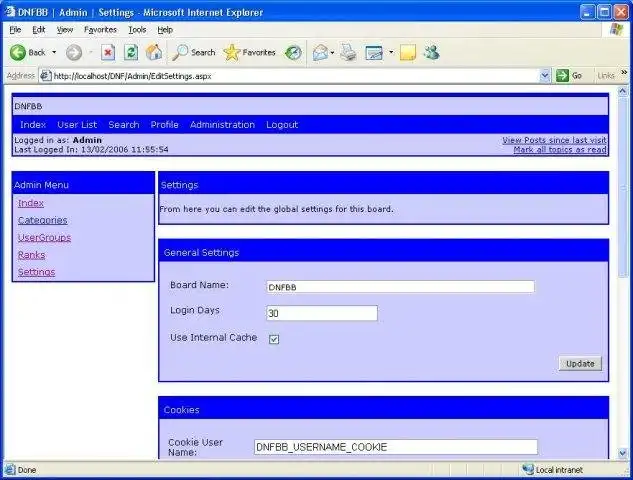Expand the Mail dropdown arrow
The image size is (633, 480).
(x=332, y=52)
